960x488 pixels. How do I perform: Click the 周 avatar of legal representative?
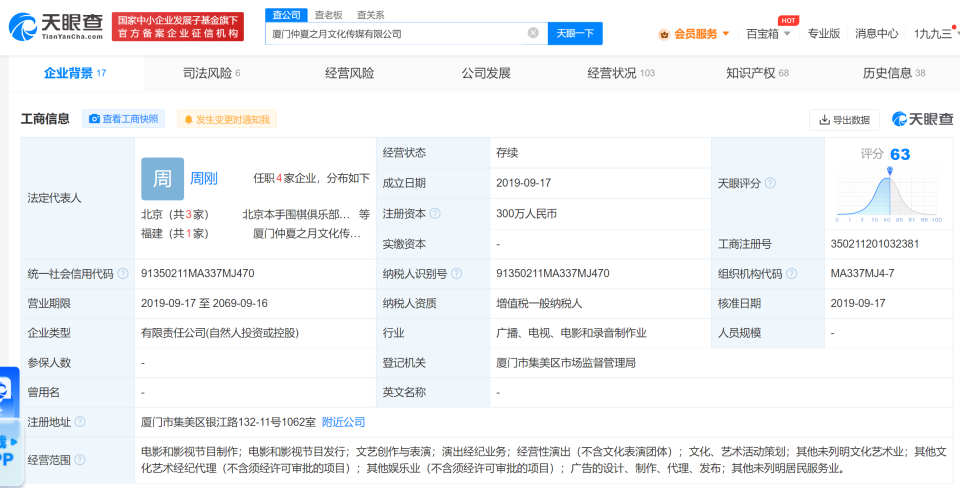(162, 179)
